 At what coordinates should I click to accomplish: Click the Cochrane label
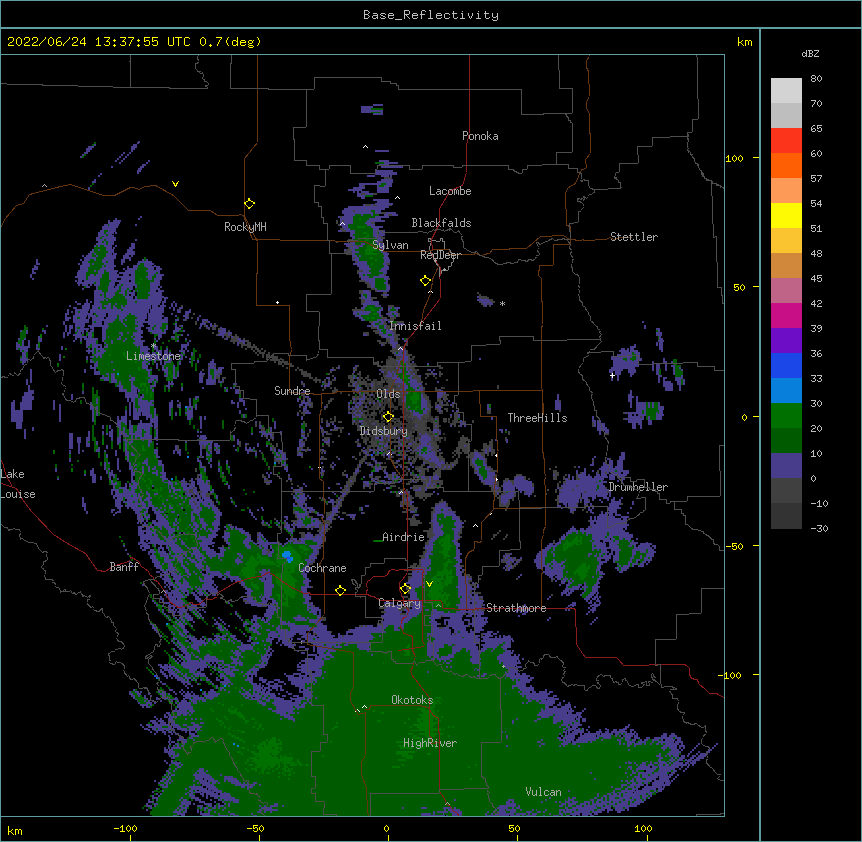point(322,568)
